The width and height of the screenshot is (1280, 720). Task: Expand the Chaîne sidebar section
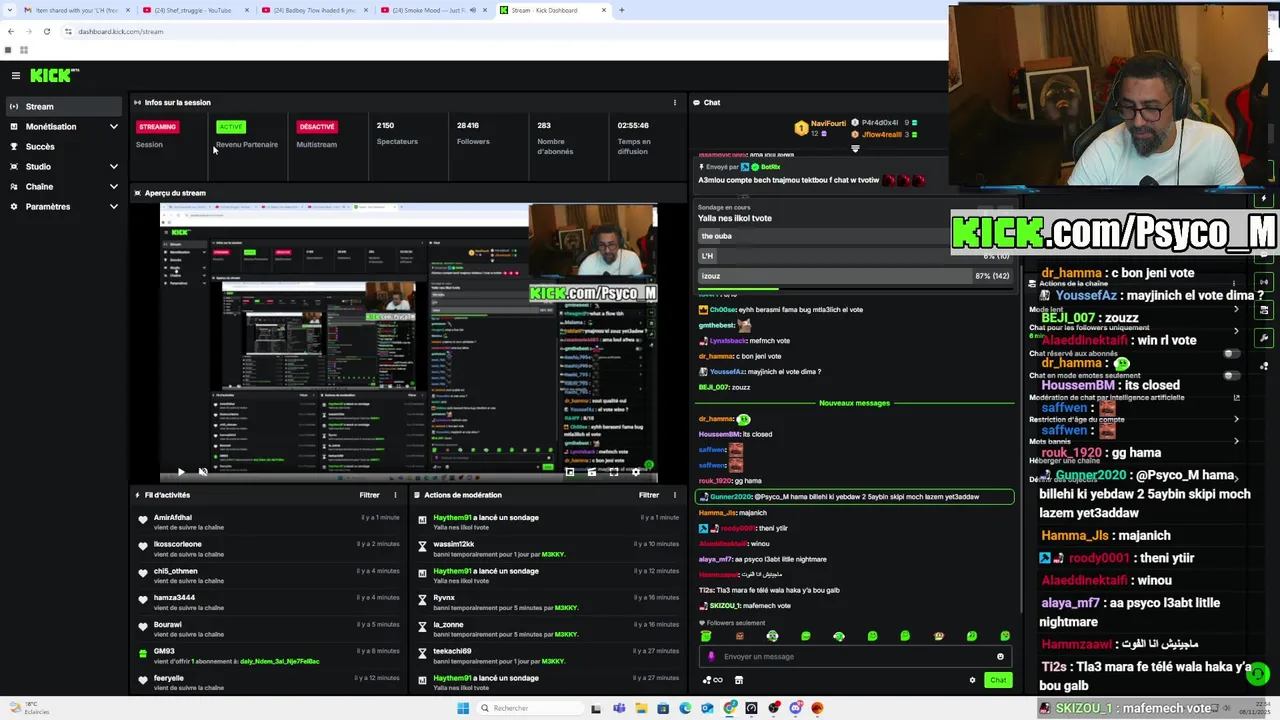62,186
